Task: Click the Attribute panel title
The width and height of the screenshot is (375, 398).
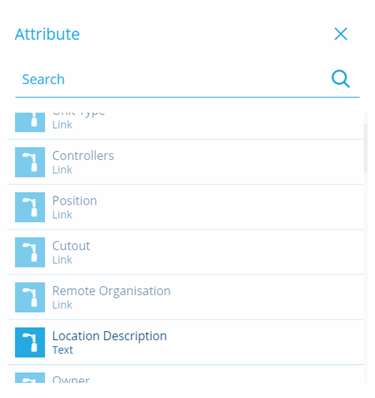Action: [x=47, y=34]
